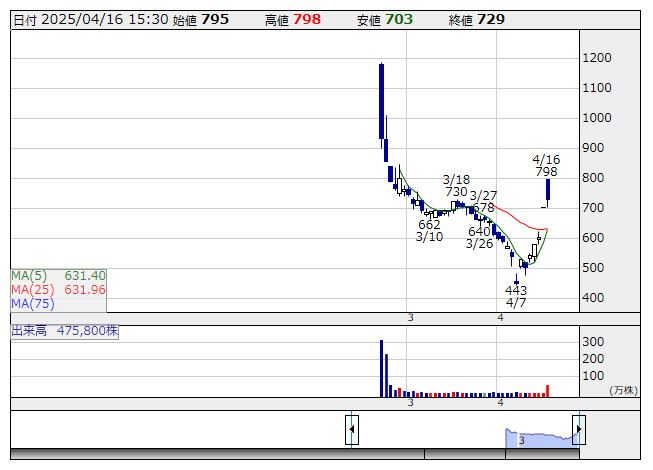Click month 4 label on price chart axis
The image size is (653, 470).
point(501,318)
